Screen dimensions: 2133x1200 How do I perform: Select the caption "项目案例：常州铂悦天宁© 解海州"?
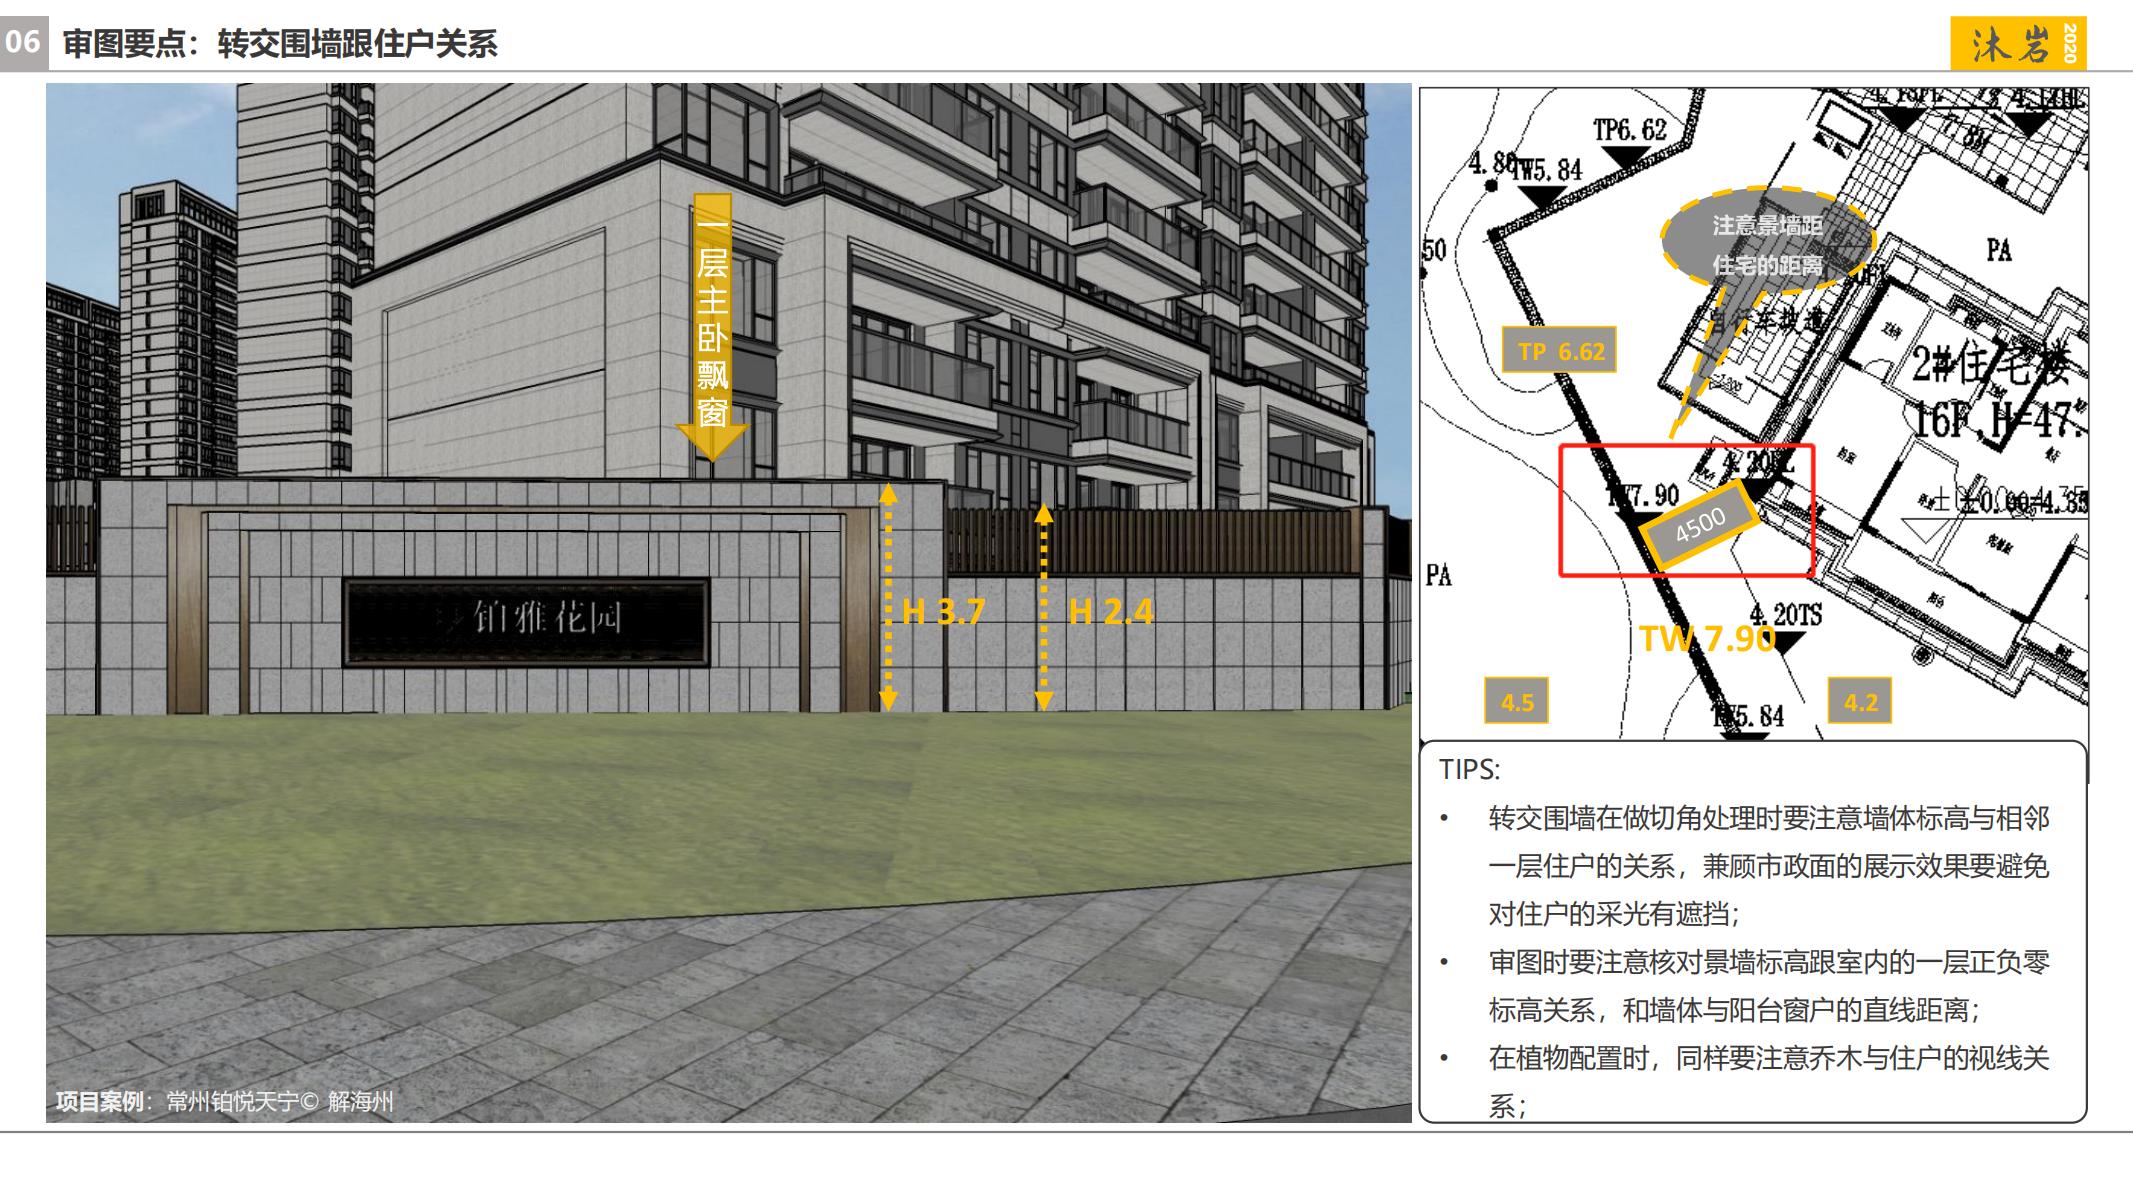pos(225,1101)
